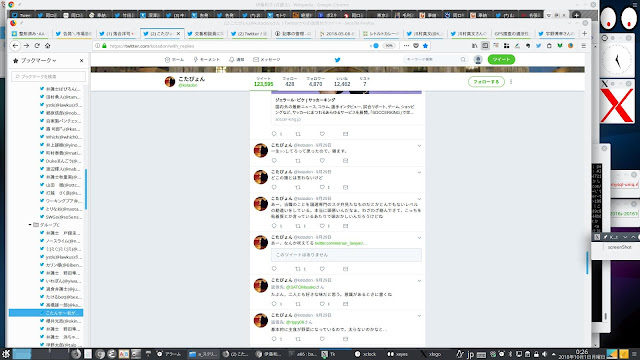Screen dimensions: 640x360
Task: Expand menu chevron on the @SATOMasaki reply tweet
Action: click(419, 281)
